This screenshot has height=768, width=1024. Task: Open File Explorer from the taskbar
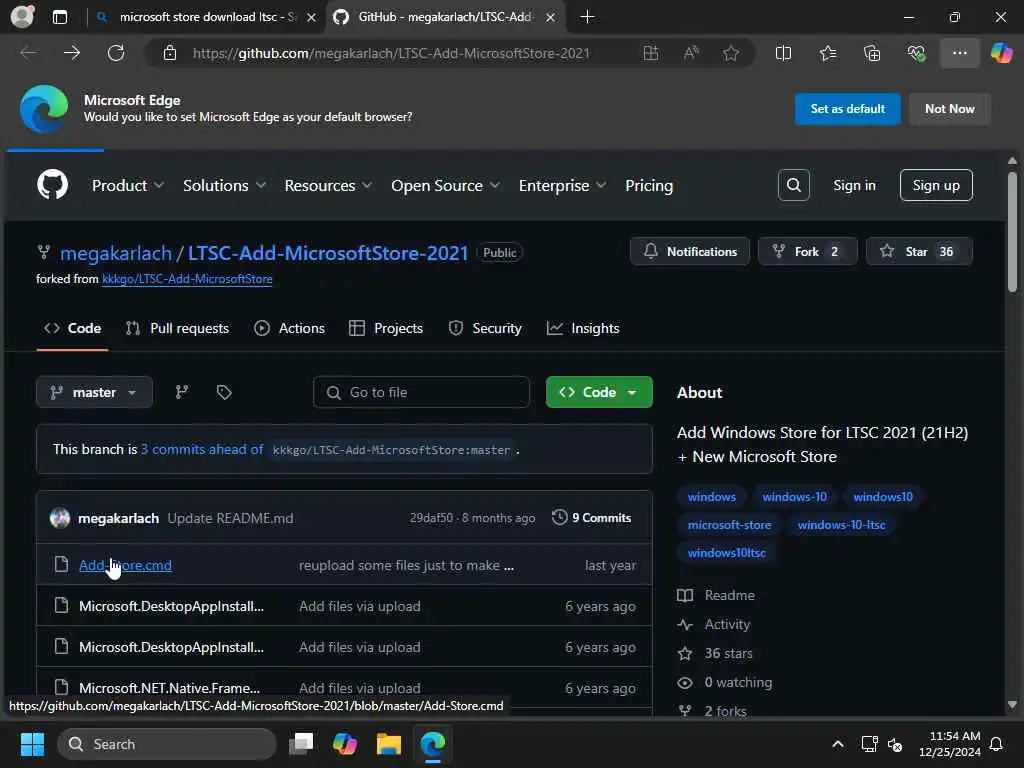[x=389, y=744]
